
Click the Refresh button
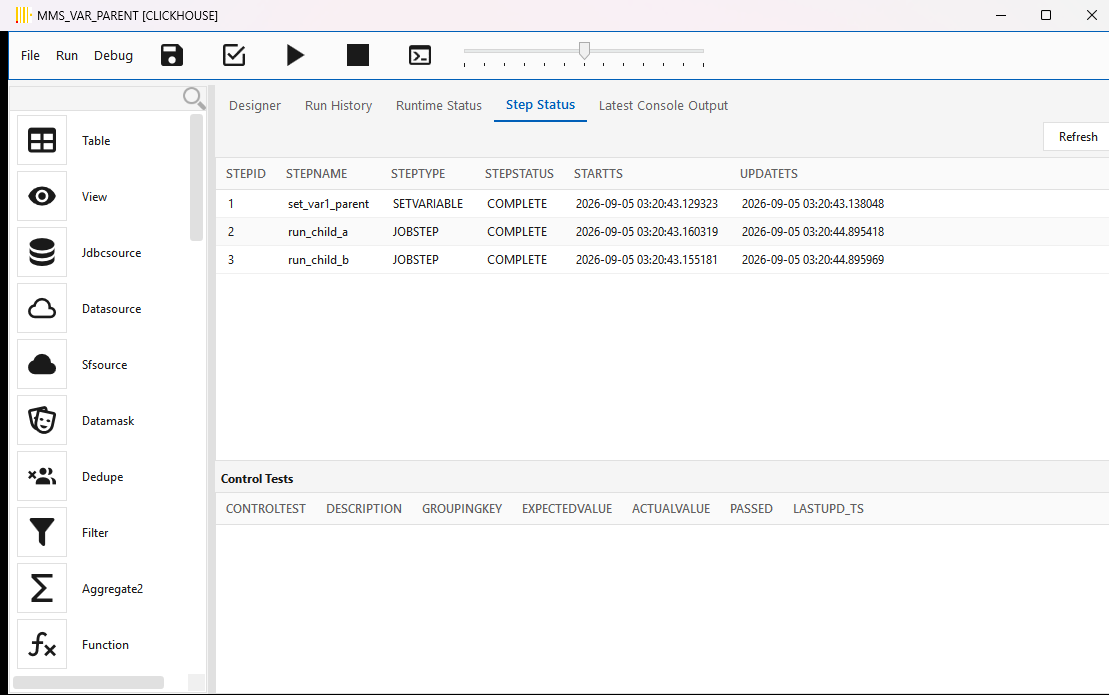[1077, 136]
